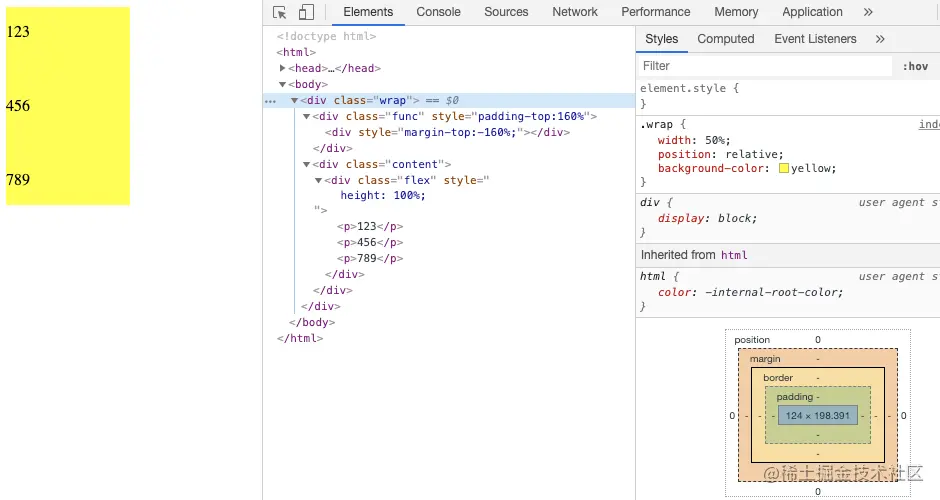
Task: Switch to the Elements tab
Action: (x=368, y=12)
